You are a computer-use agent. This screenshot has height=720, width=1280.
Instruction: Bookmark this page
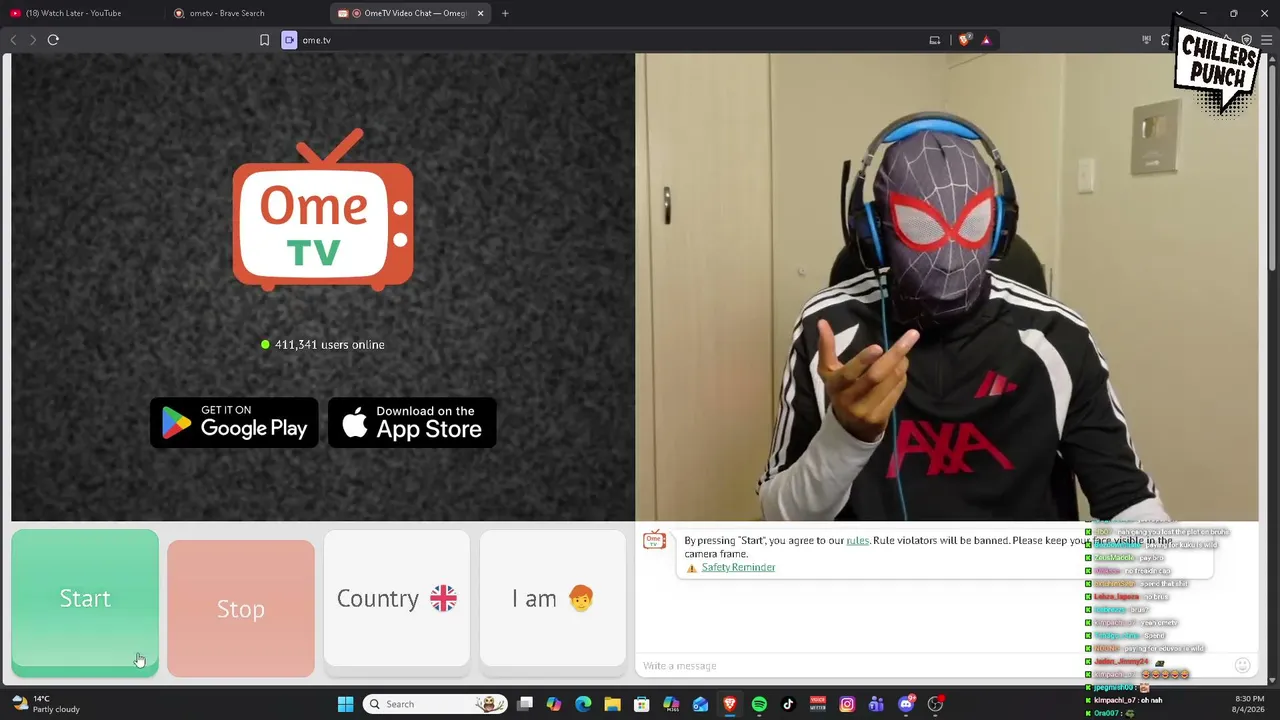(264, 40)
